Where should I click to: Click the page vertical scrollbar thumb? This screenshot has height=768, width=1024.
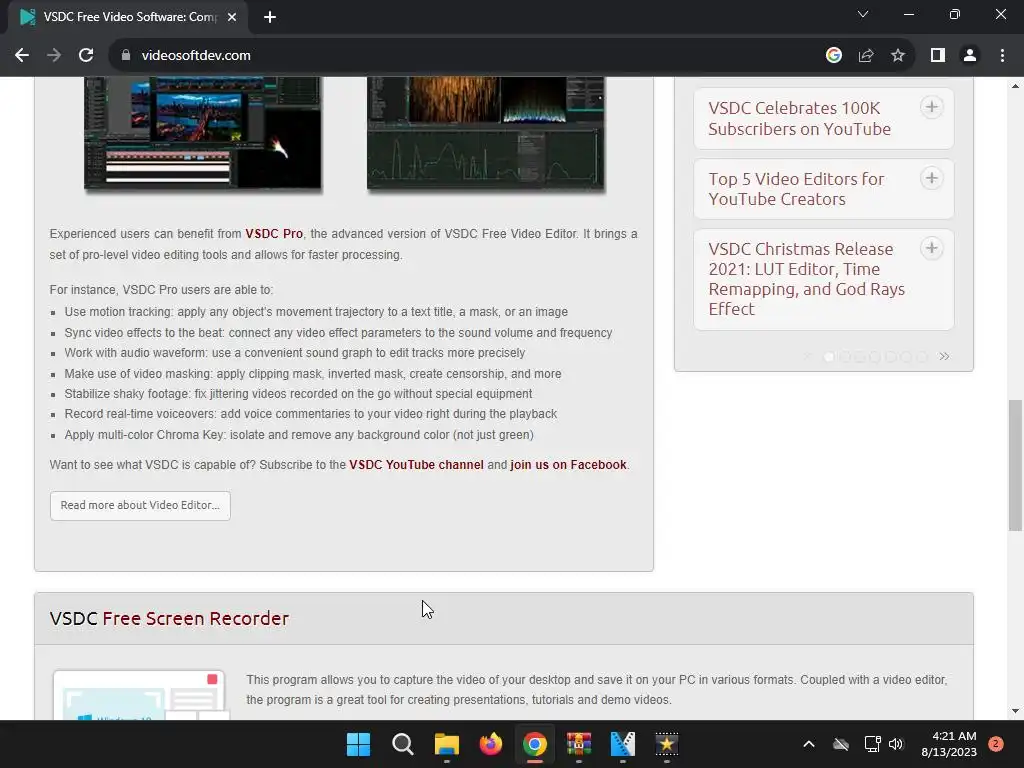pyautogui.click(x=1015, y=465)
